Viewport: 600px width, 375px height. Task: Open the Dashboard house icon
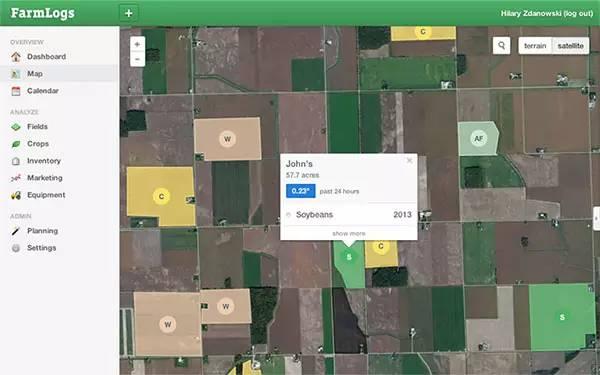(x=16, y=57)
